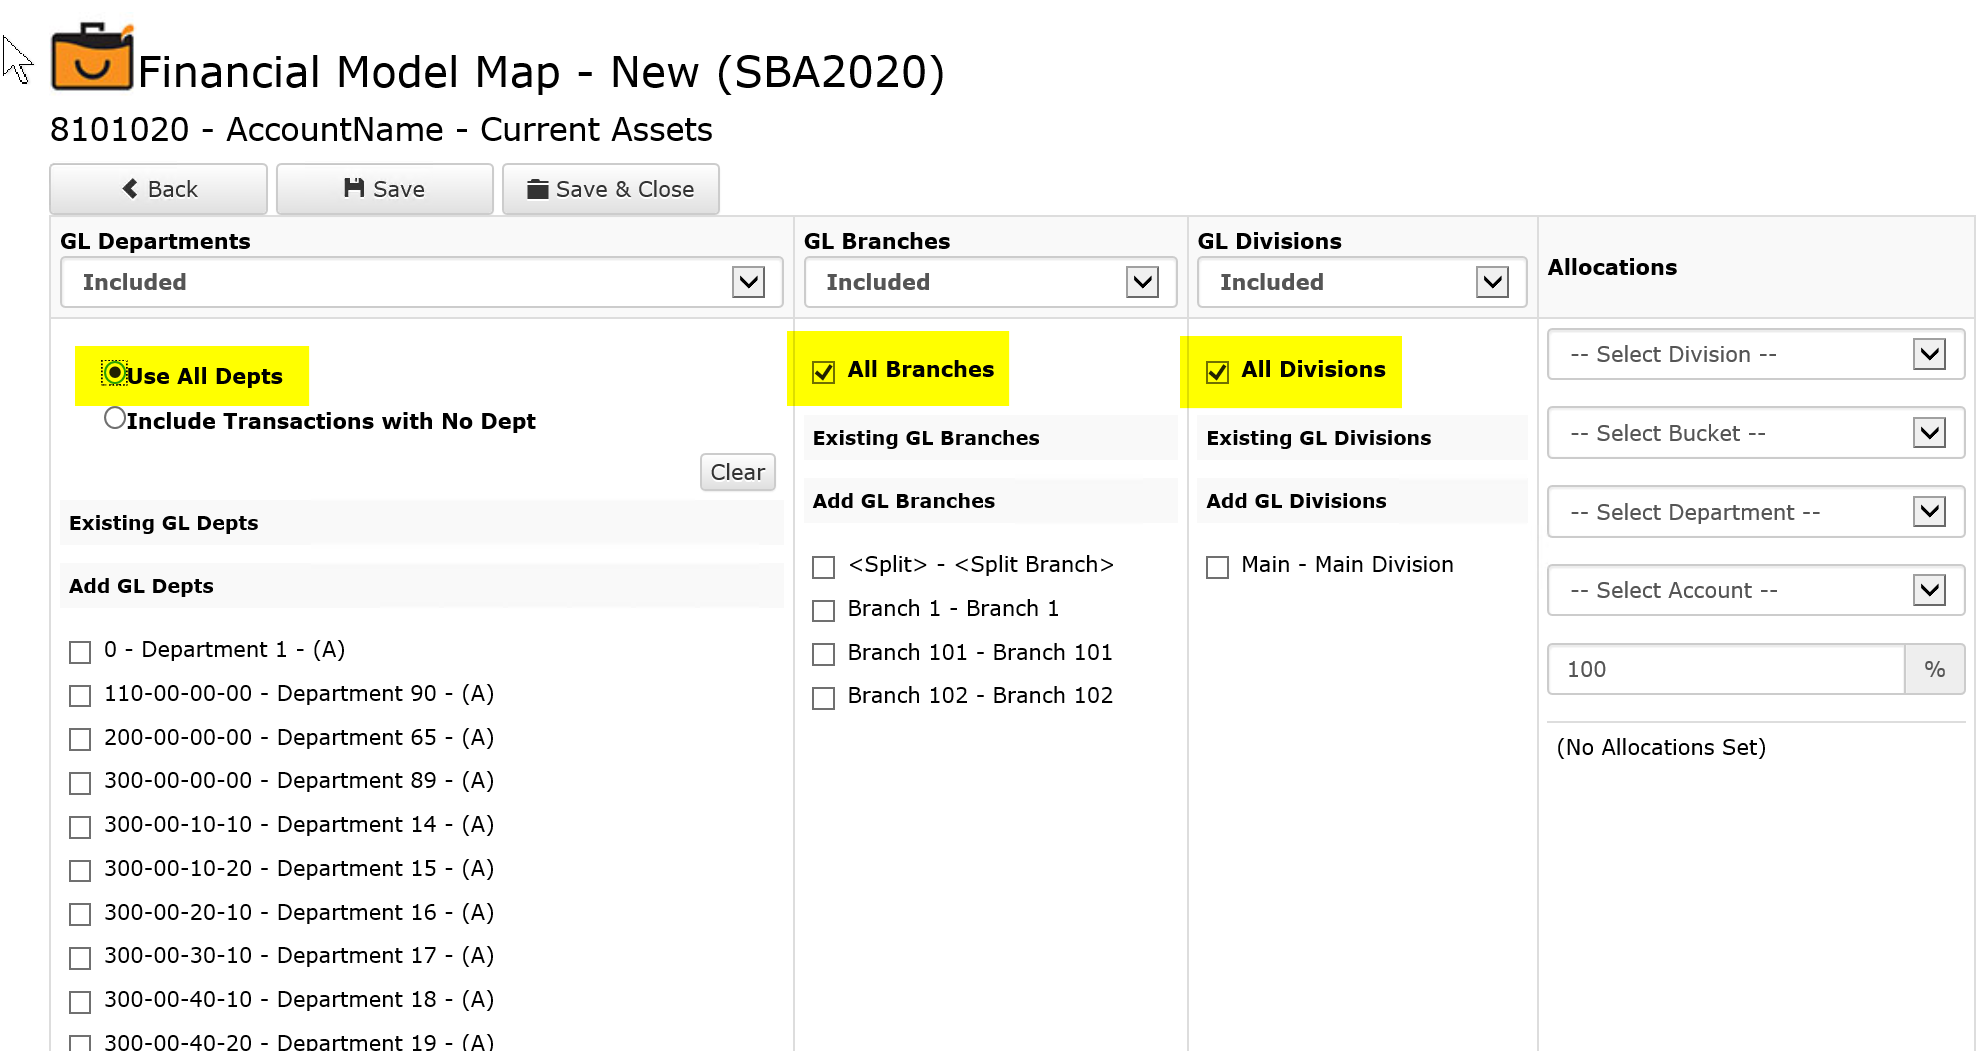Check the Branch 101 checkbox
Image resolution: width=1976 pixels, height=1051 pixels.
coord(823,654)
